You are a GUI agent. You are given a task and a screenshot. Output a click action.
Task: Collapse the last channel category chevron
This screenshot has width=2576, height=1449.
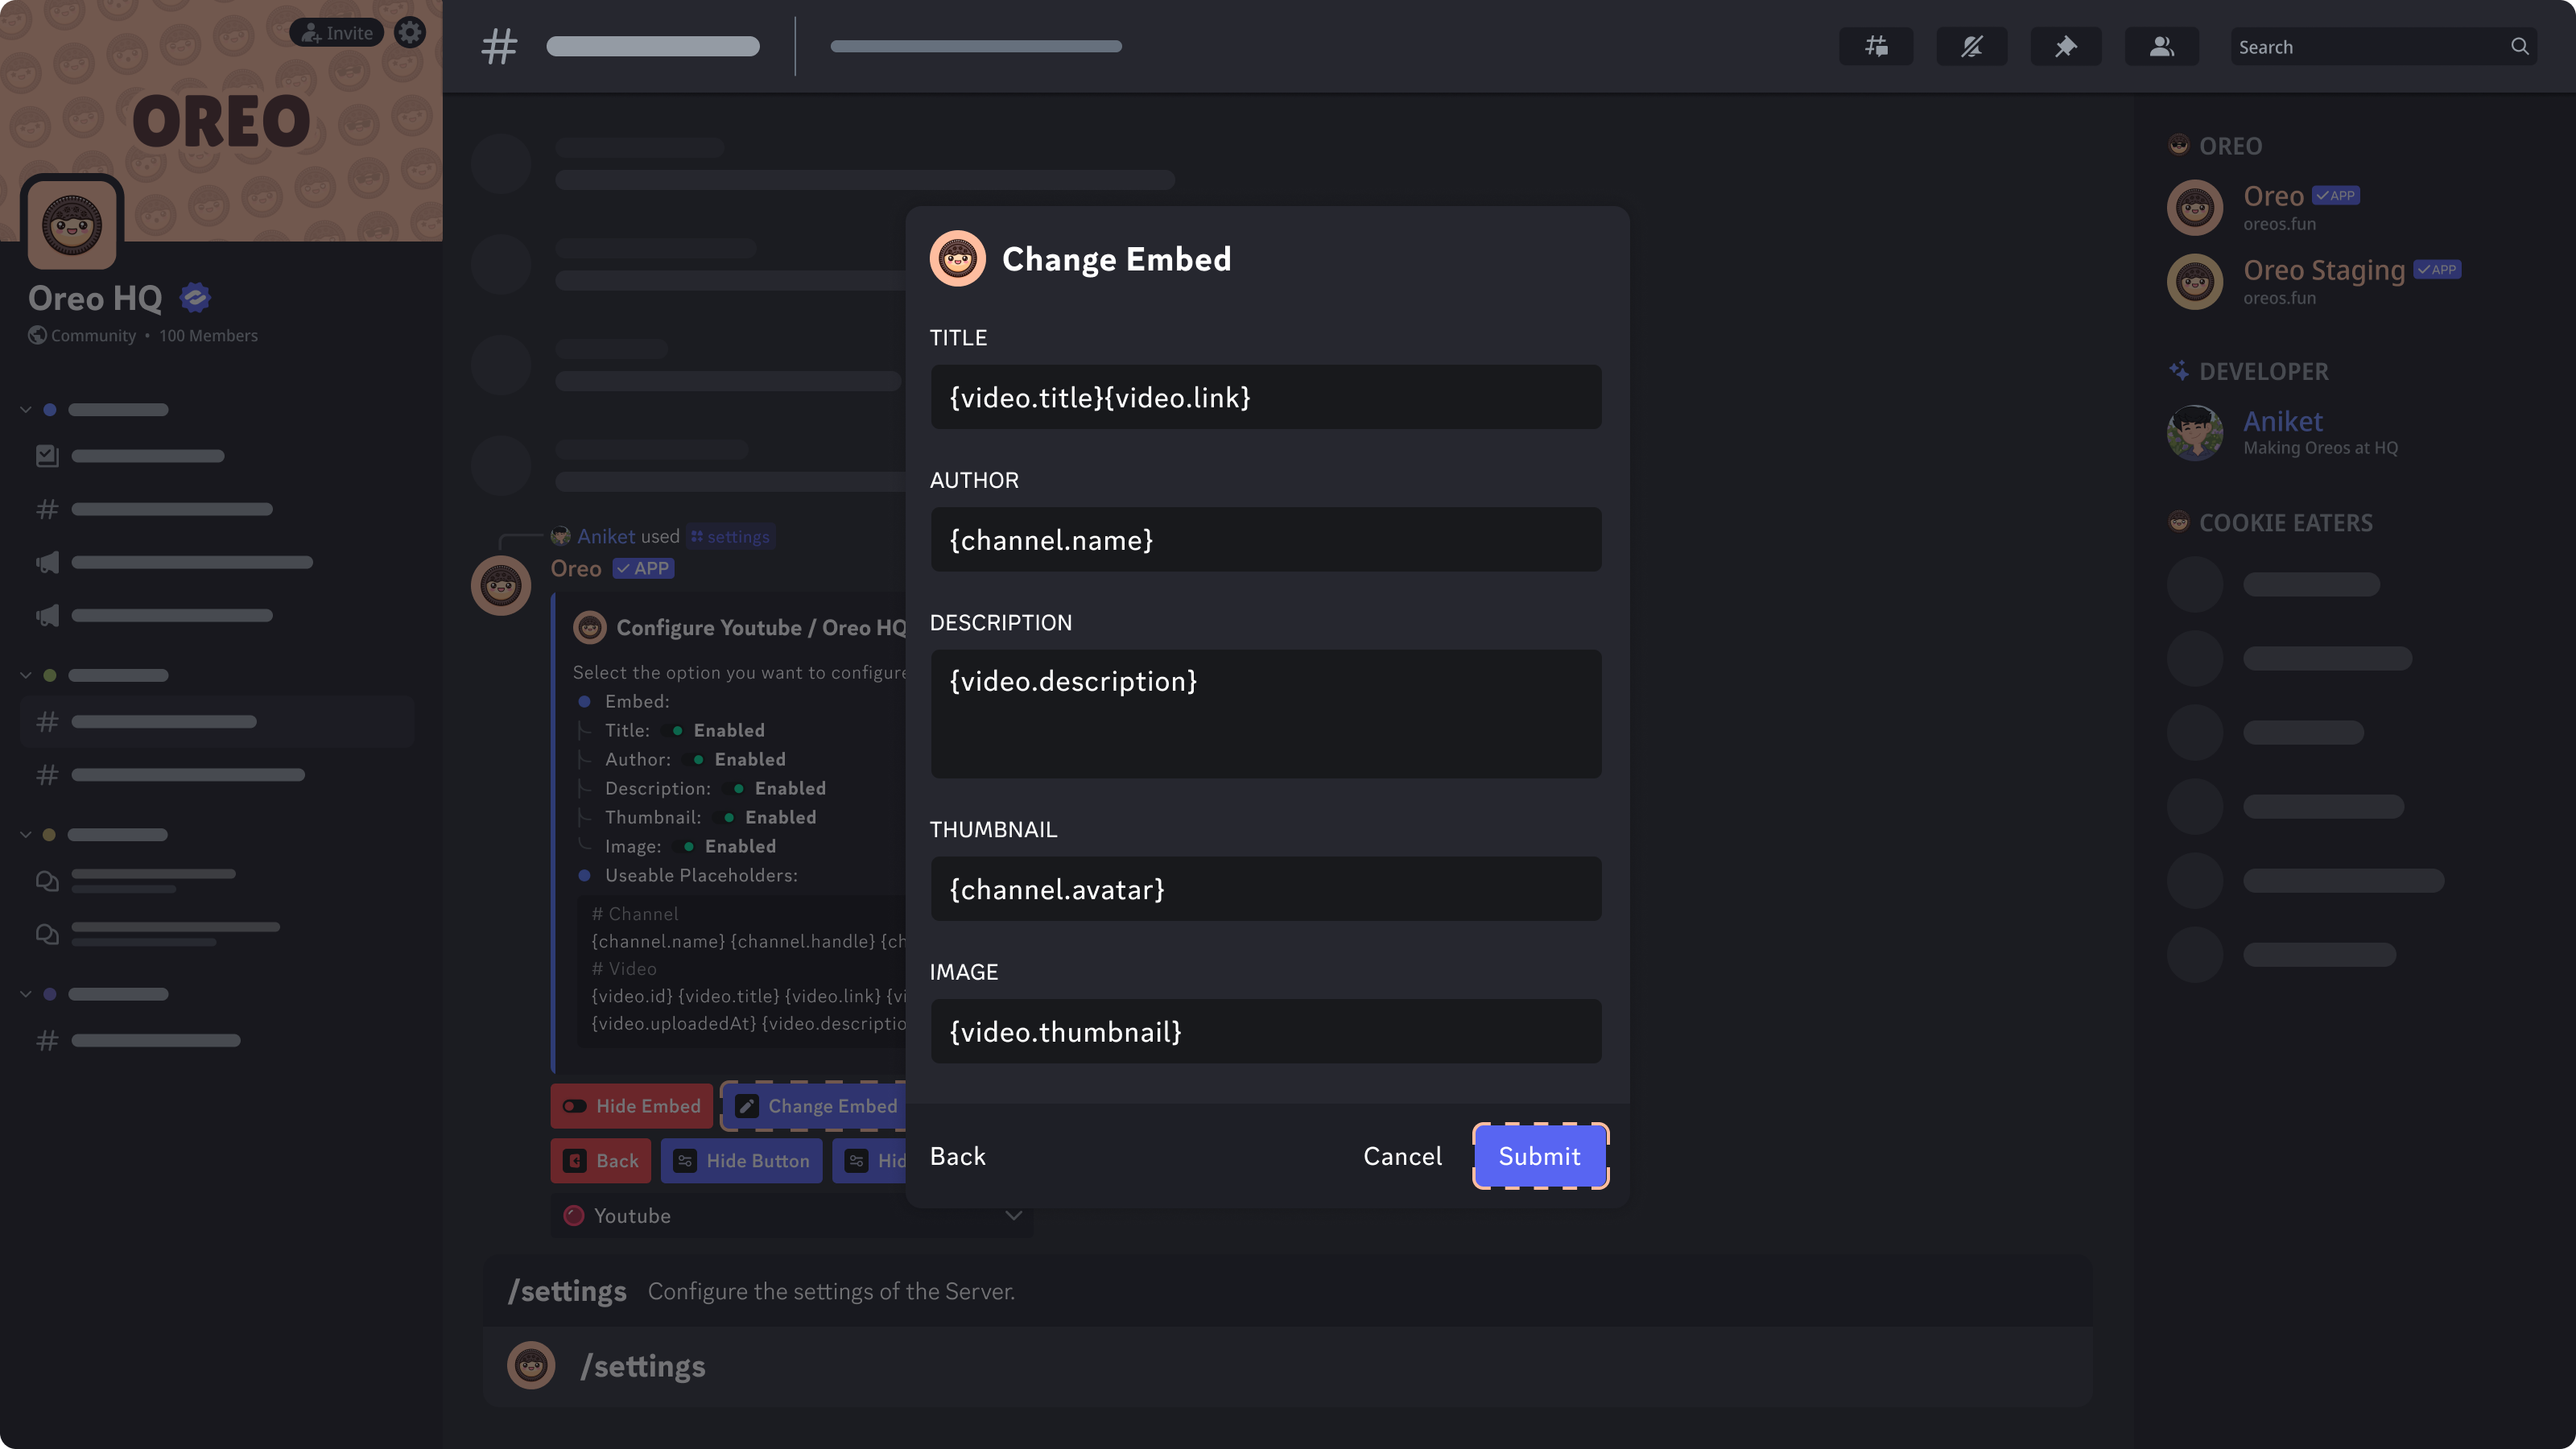[26, 993]
